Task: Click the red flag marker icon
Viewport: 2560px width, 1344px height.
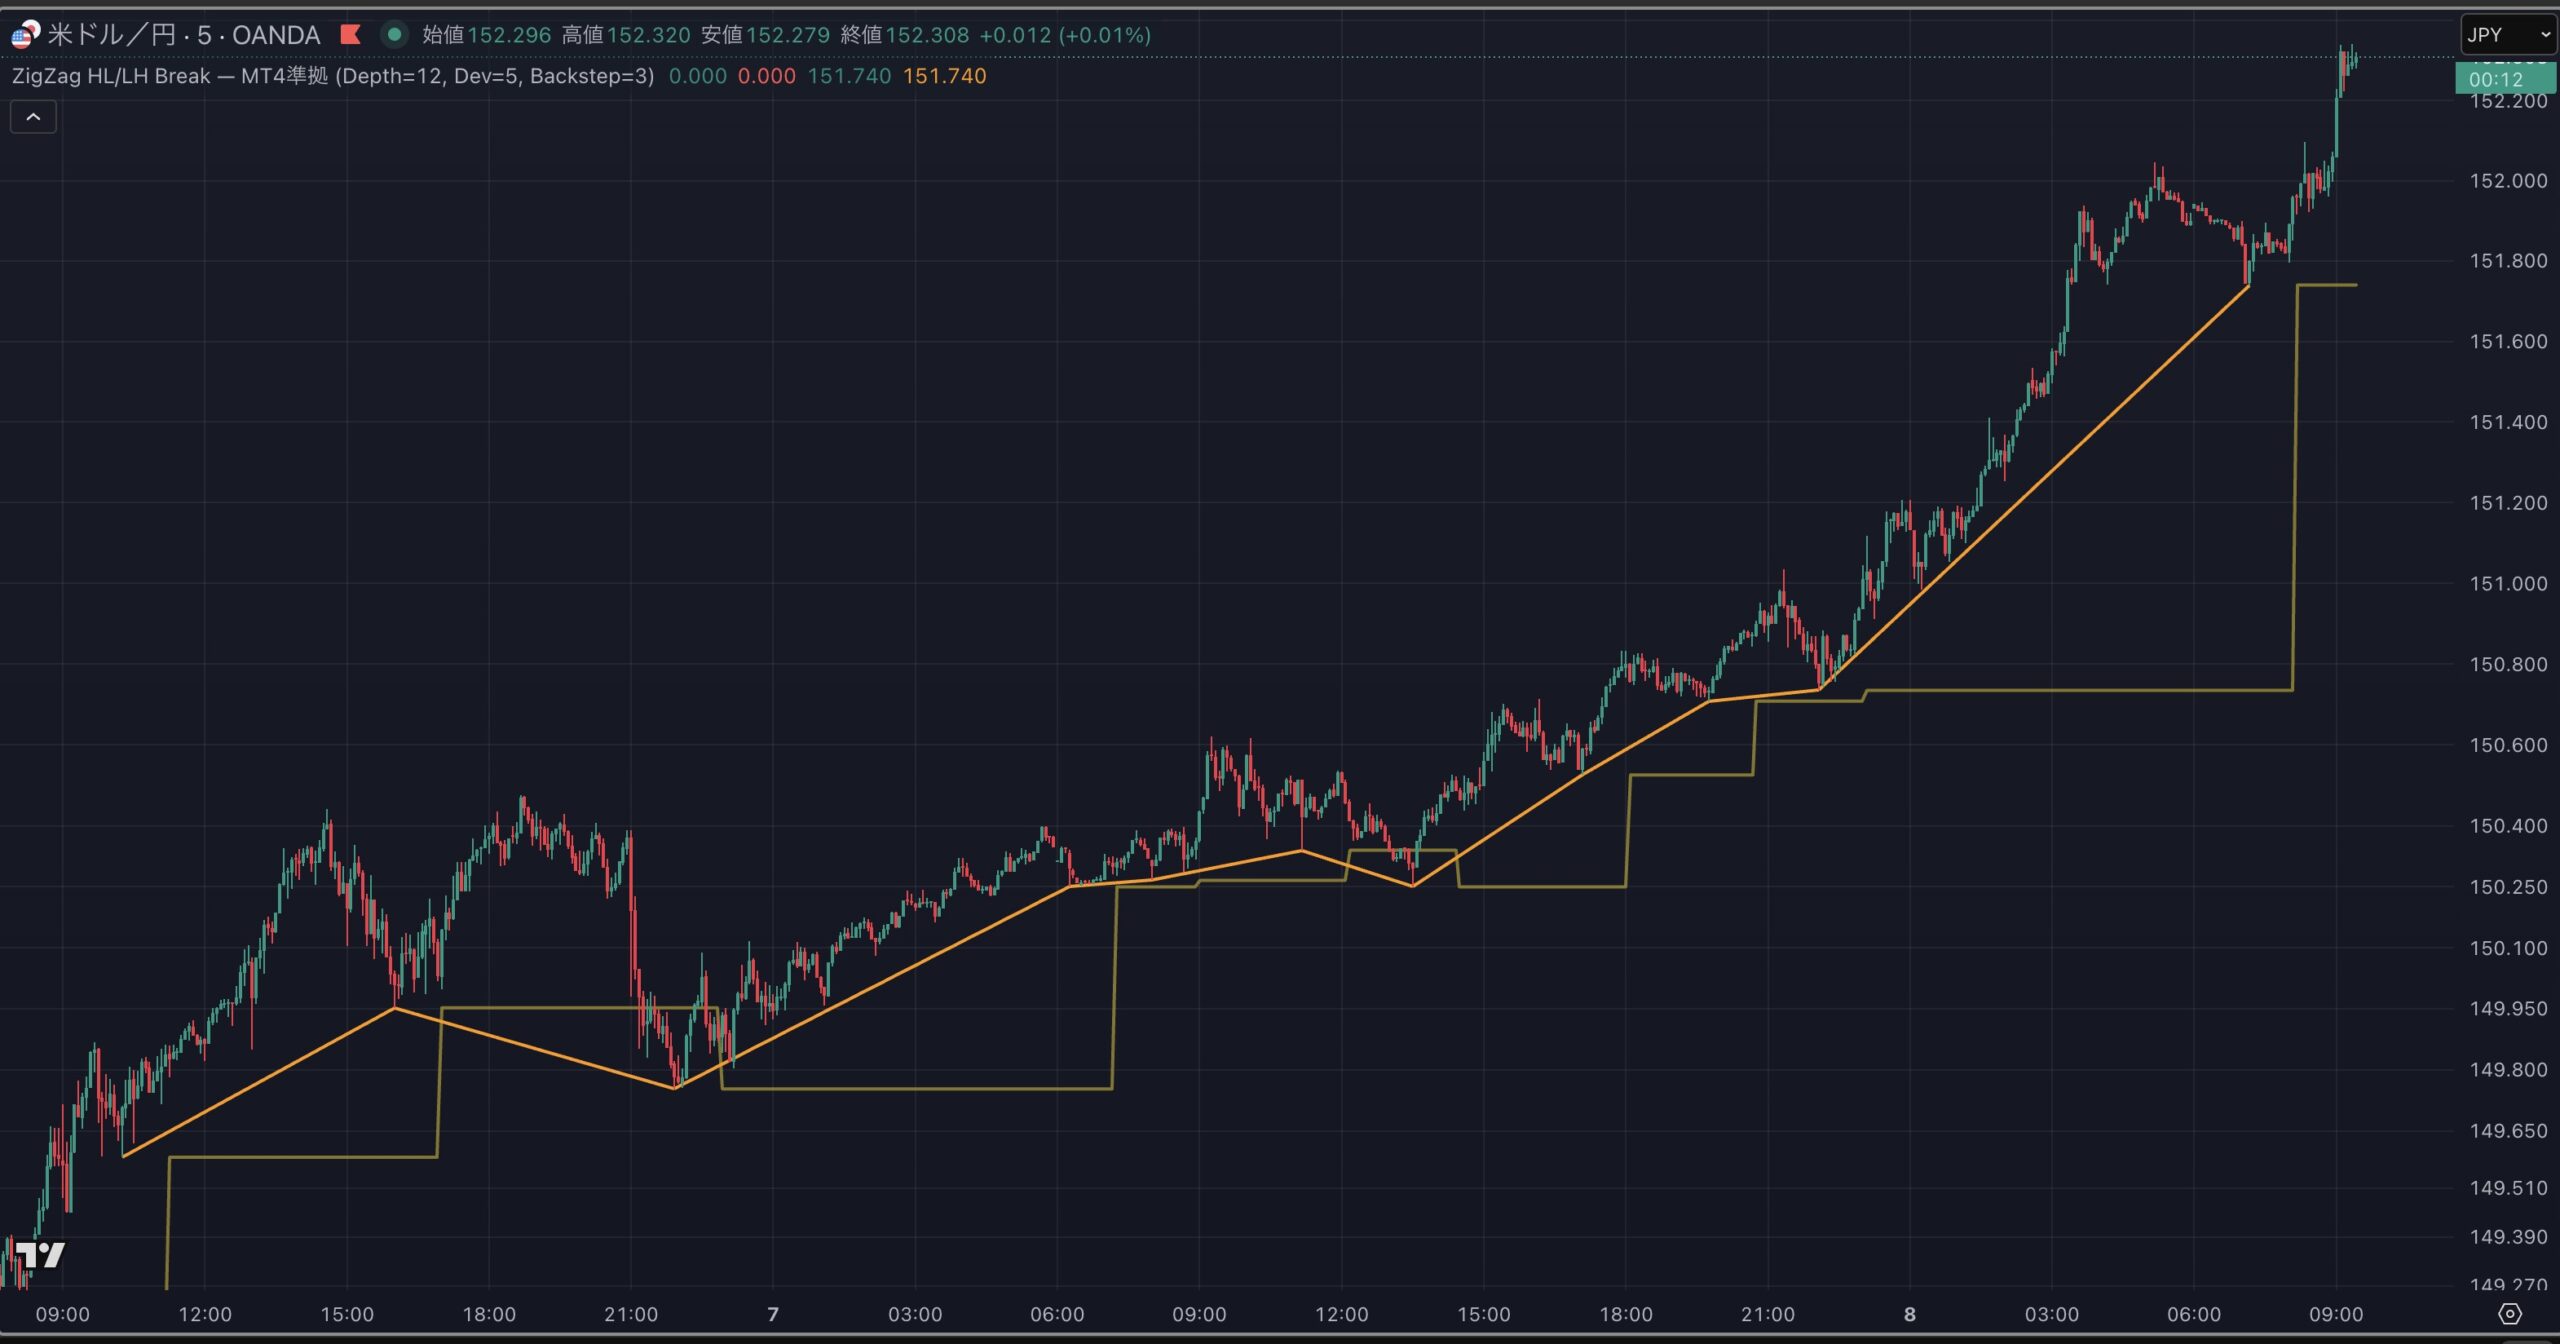Action: pyautogui.click(x=350, y=35)
